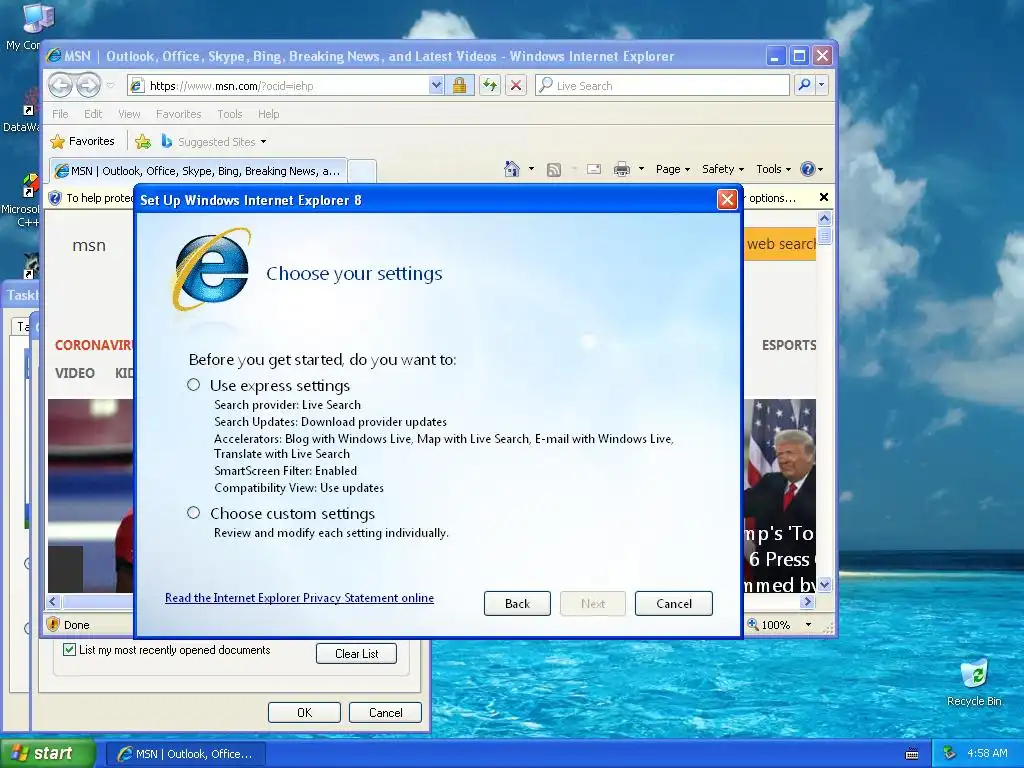Click the keyboard icon in the system tray
This screenshot has height=768, width=1024.
912,754
